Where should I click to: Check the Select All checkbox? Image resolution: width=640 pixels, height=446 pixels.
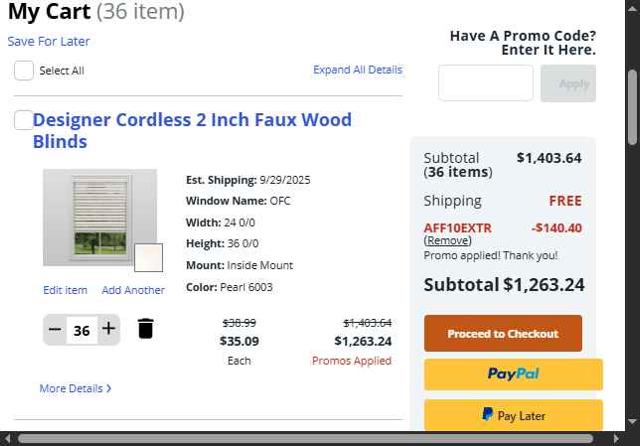point(24,71)
